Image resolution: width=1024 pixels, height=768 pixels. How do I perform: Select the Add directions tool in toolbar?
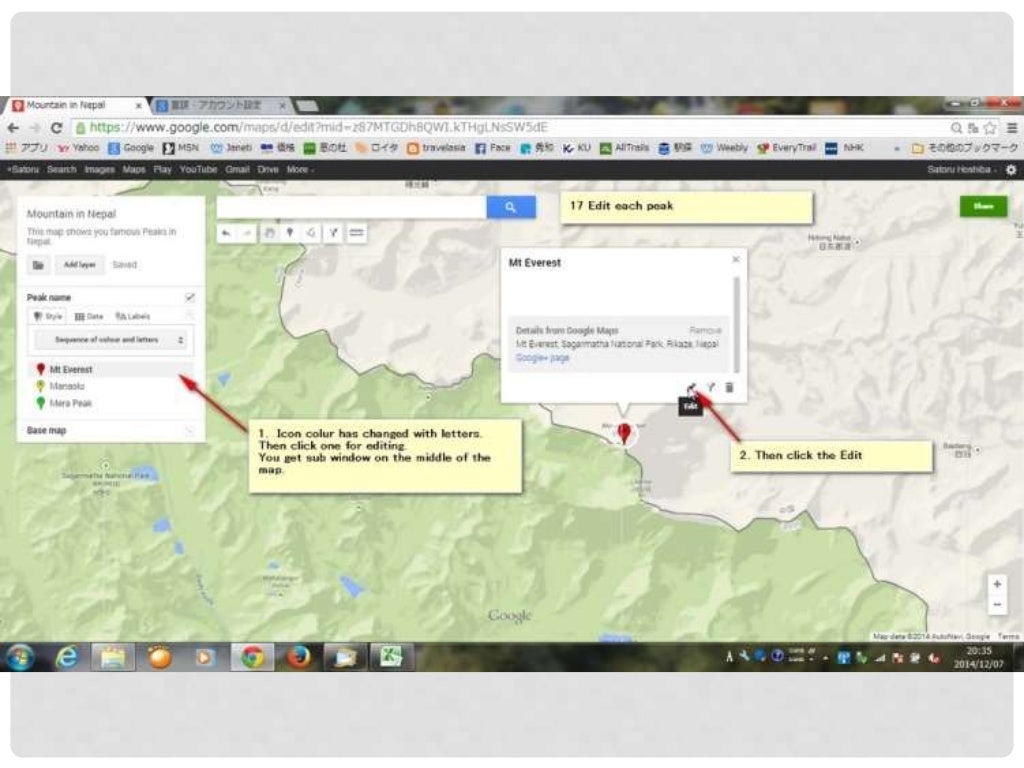[x=334, y=232]
